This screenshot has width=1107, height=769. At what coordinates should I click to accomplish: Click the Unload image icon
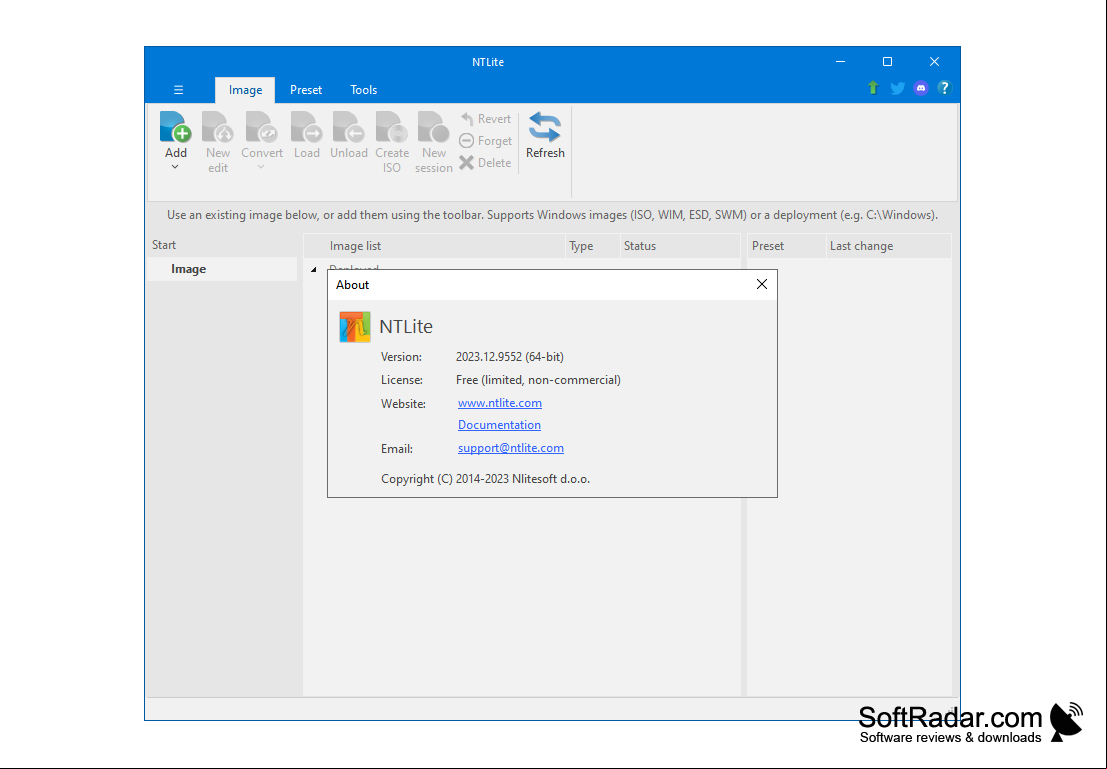click(349, 127)
